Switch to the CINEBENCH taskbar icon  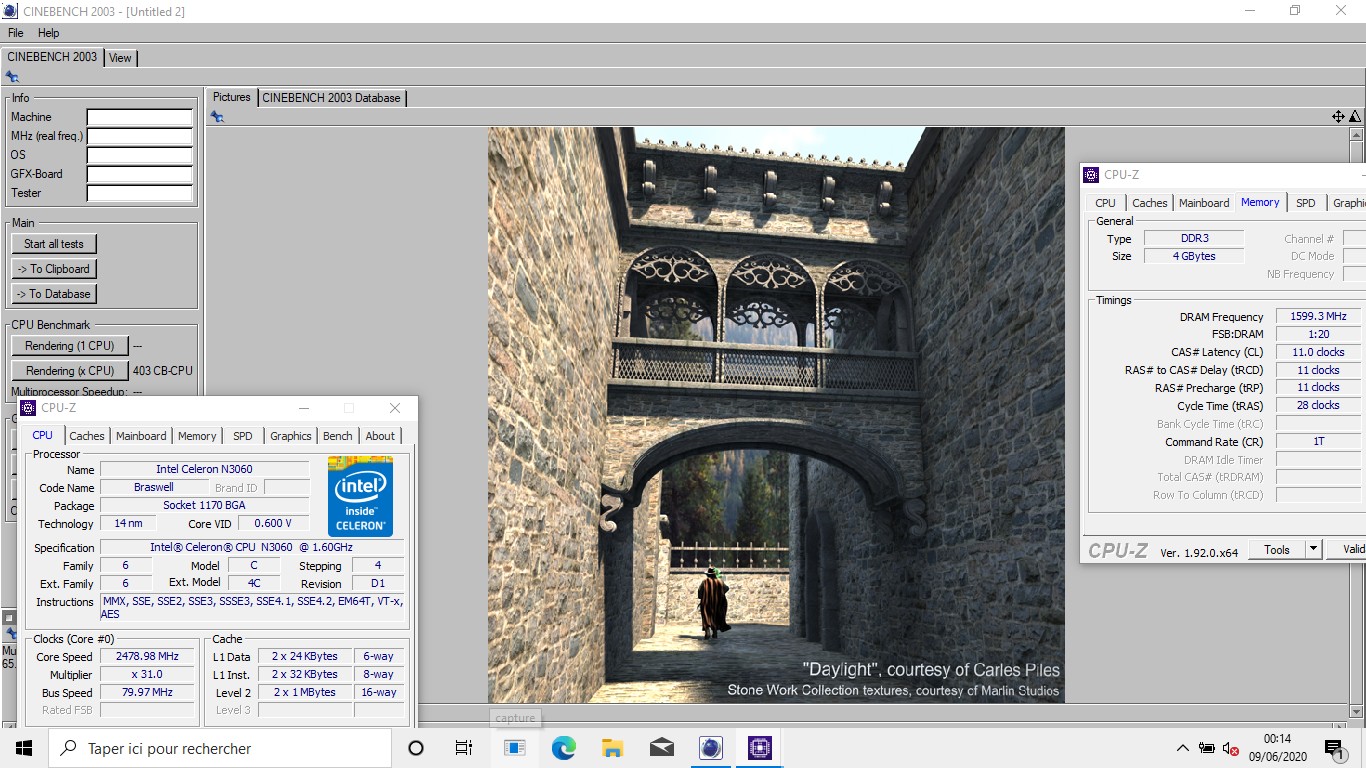pos(711,748)
